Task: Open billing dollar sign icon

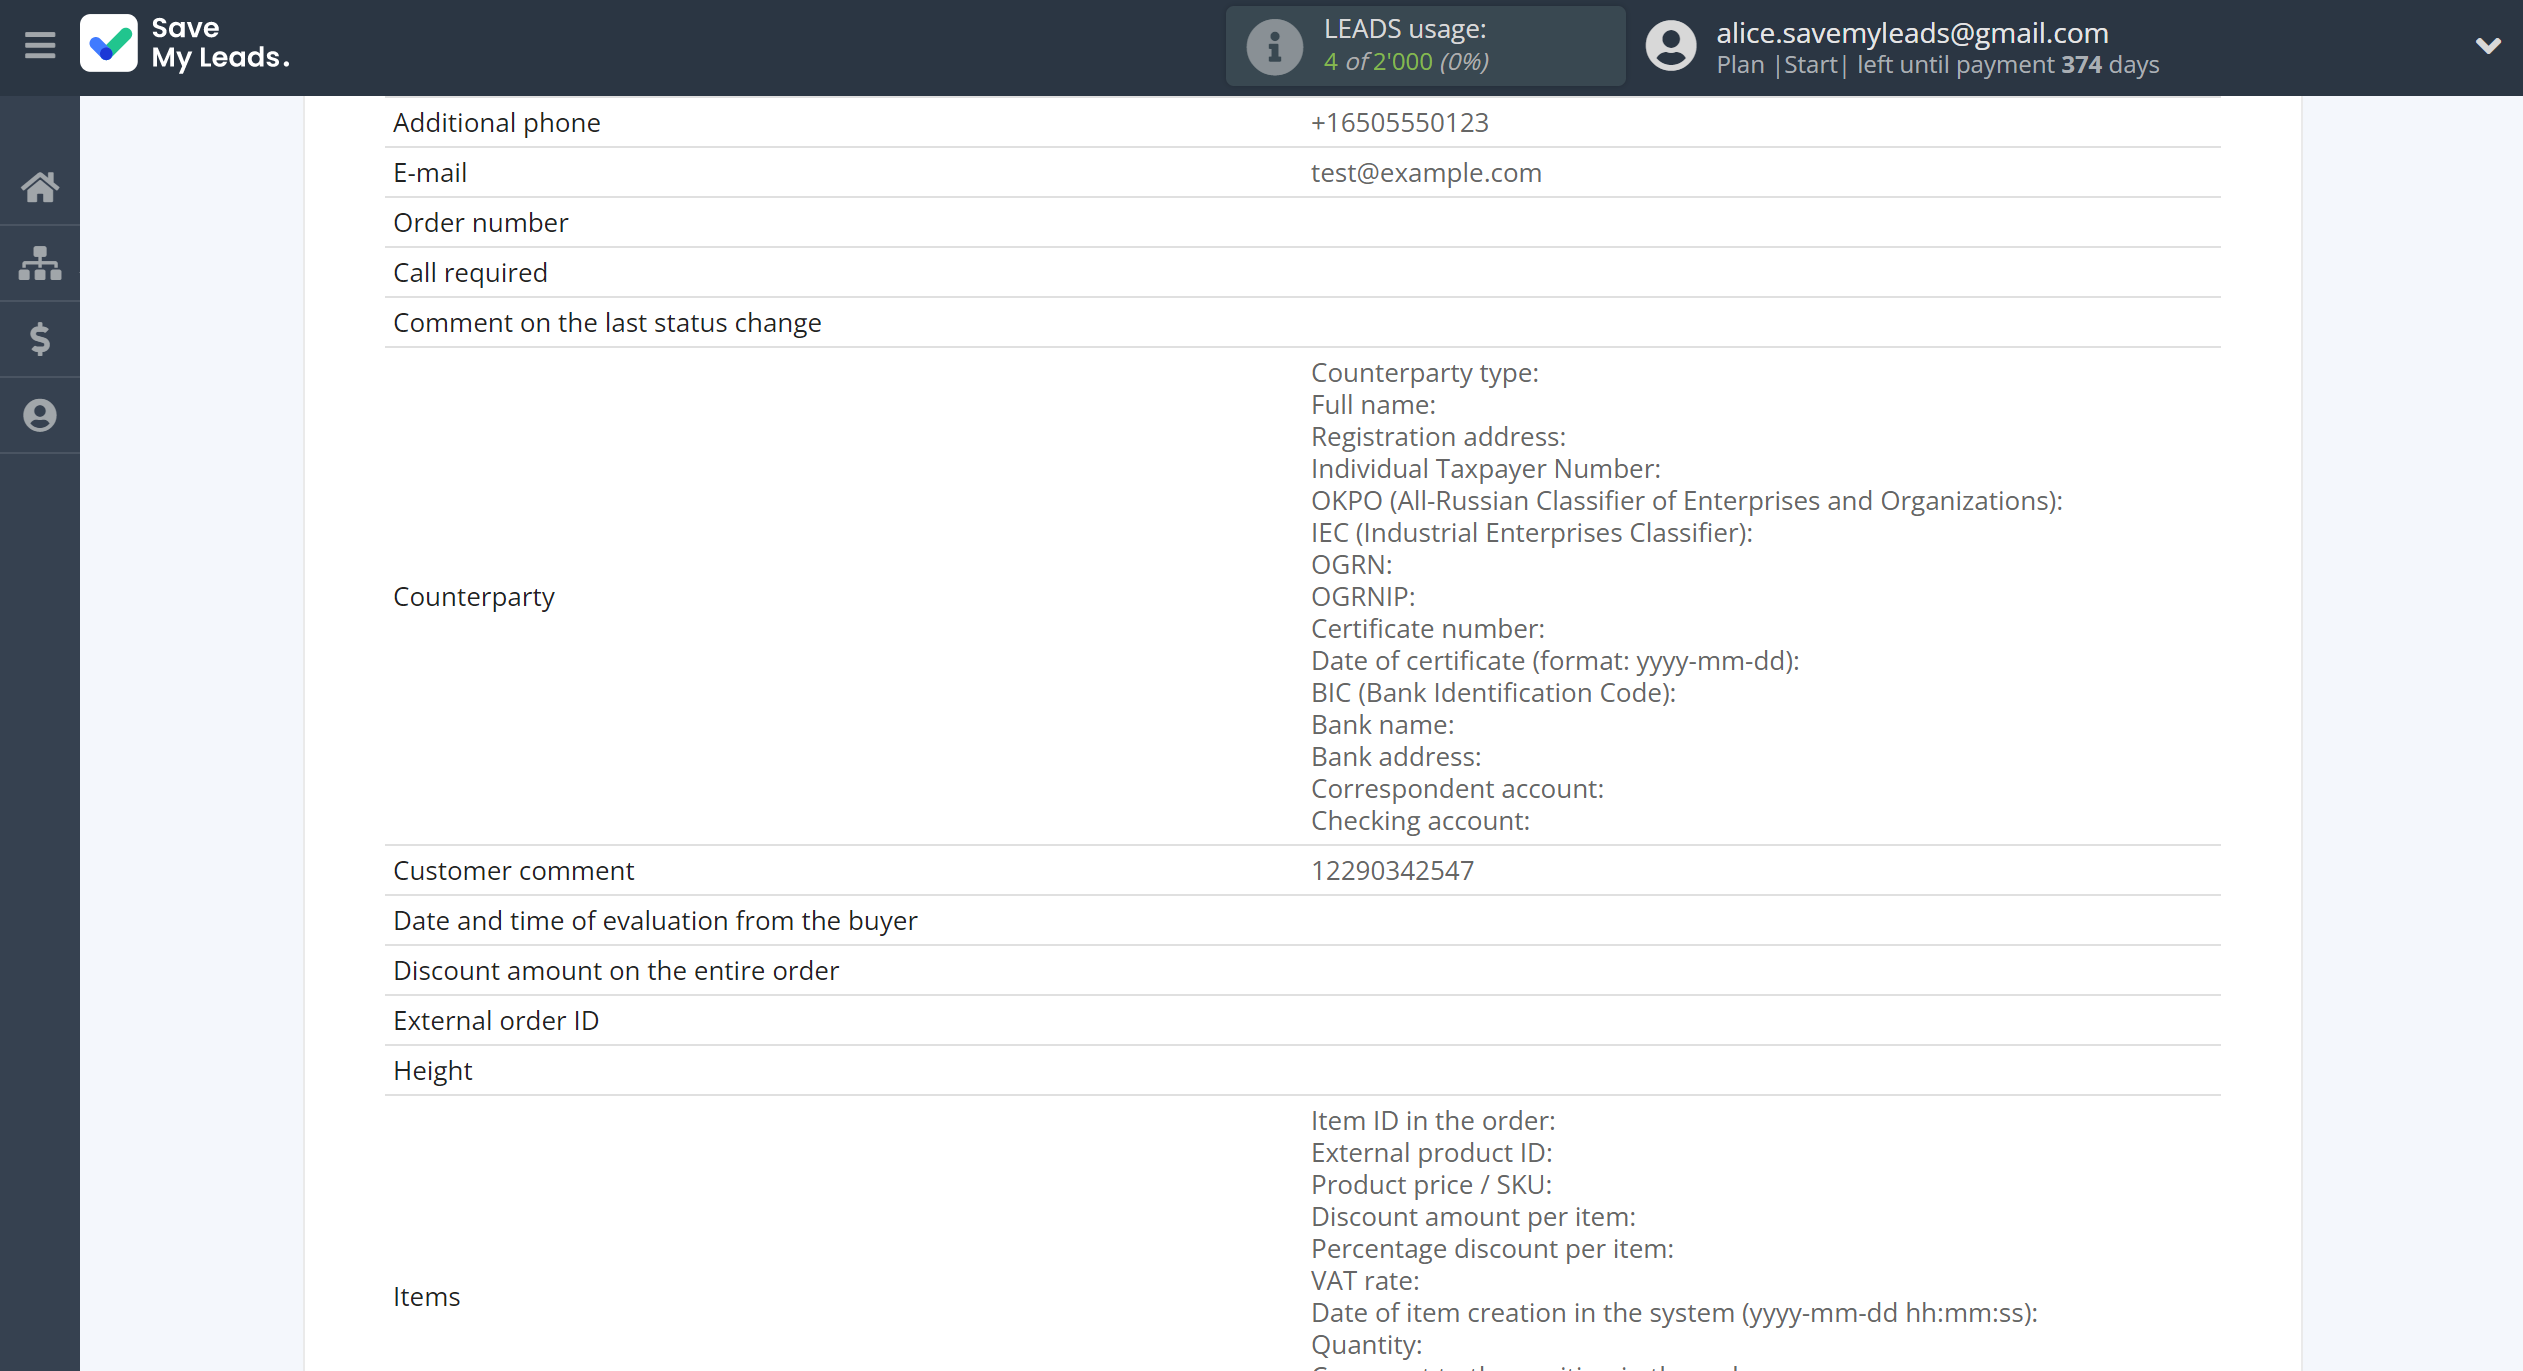Action: click(40, 339)
